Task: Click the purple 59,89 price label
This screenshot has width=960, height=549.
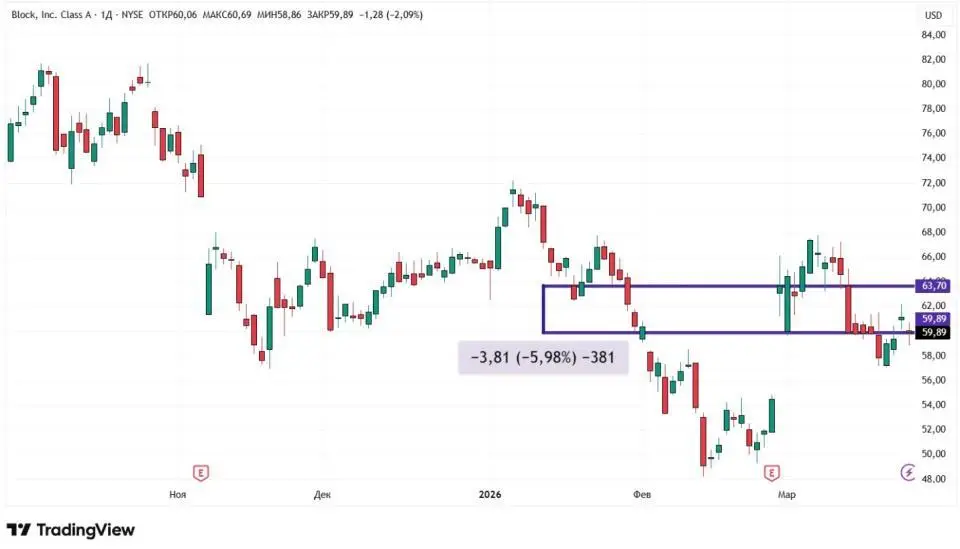Action: coord(933,319)
